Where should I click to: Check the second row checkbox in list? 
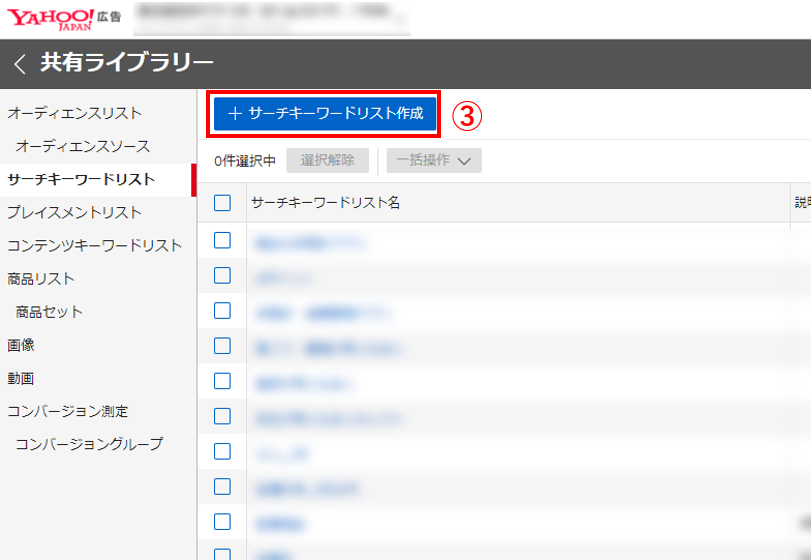pos(223,276)
